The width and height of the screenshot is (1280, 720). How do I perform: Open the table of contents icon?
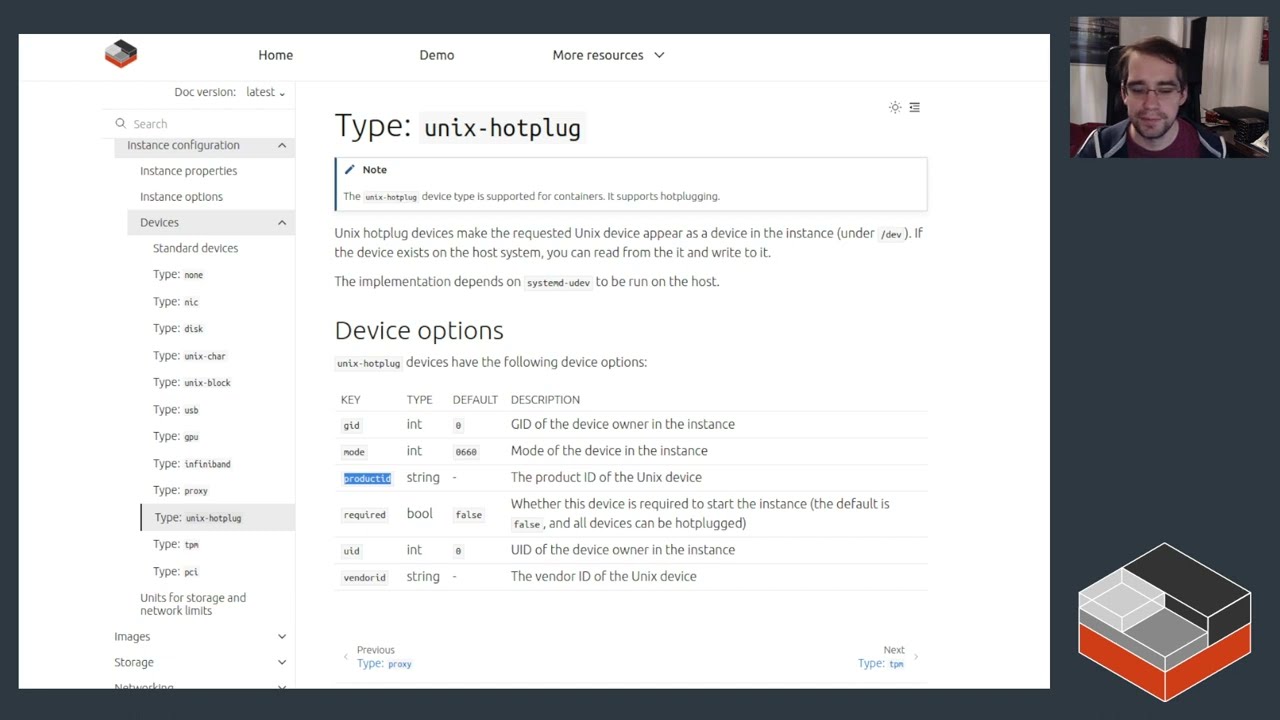914,107
